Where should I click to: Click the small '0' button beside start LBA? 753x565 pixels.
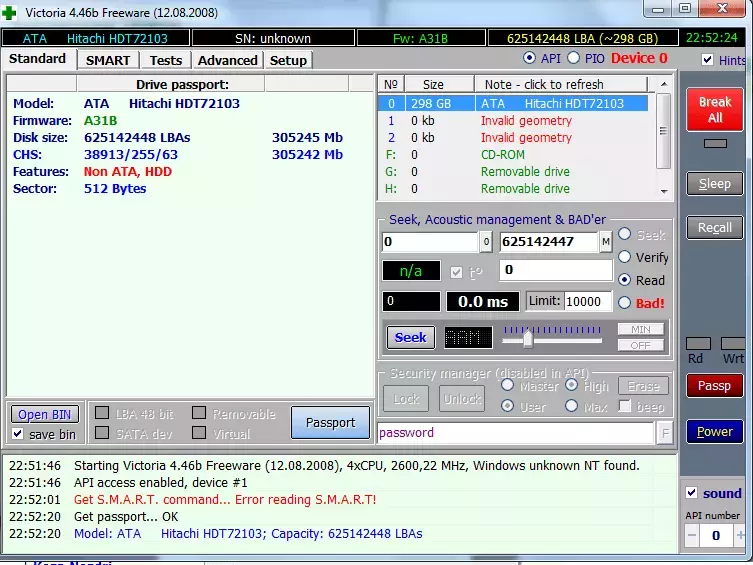486,242
